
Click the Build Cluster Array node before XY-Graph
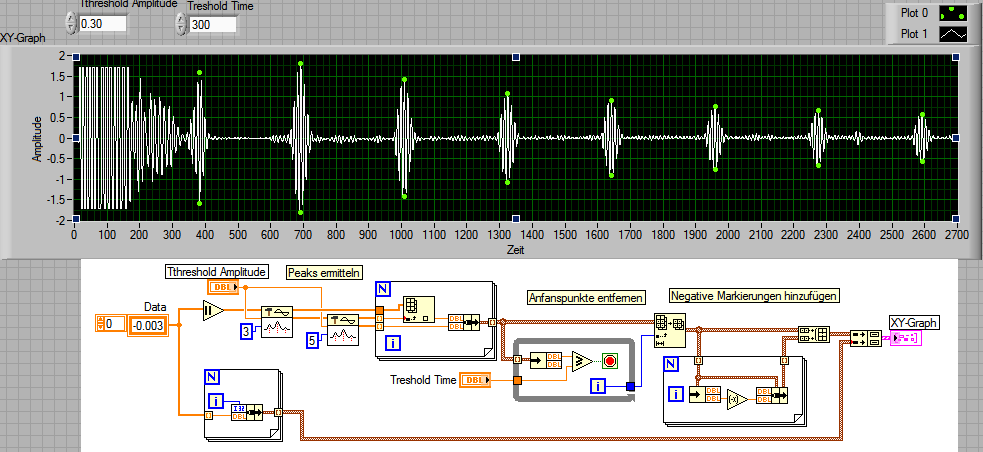point(866,339)
